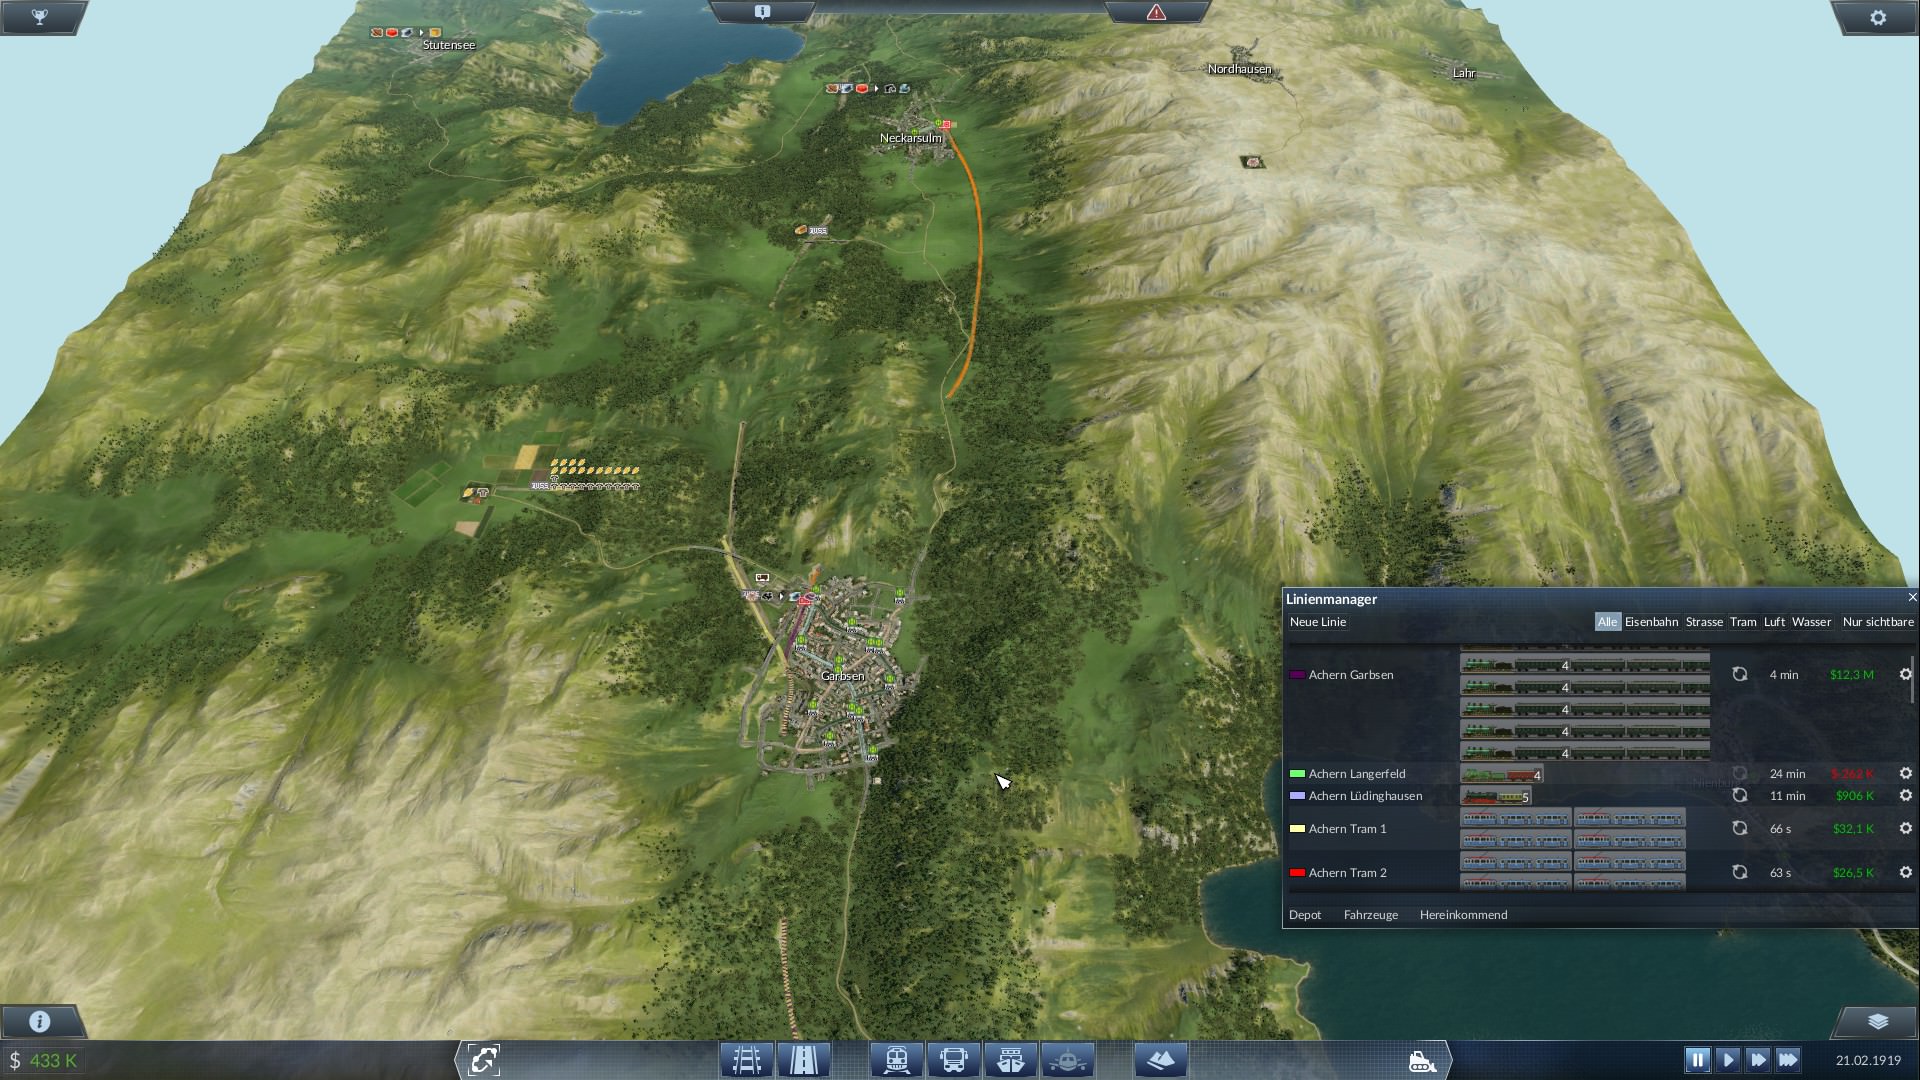Select the Alle line filter
The image size is (1920, 1080).
pos(1607,622)
